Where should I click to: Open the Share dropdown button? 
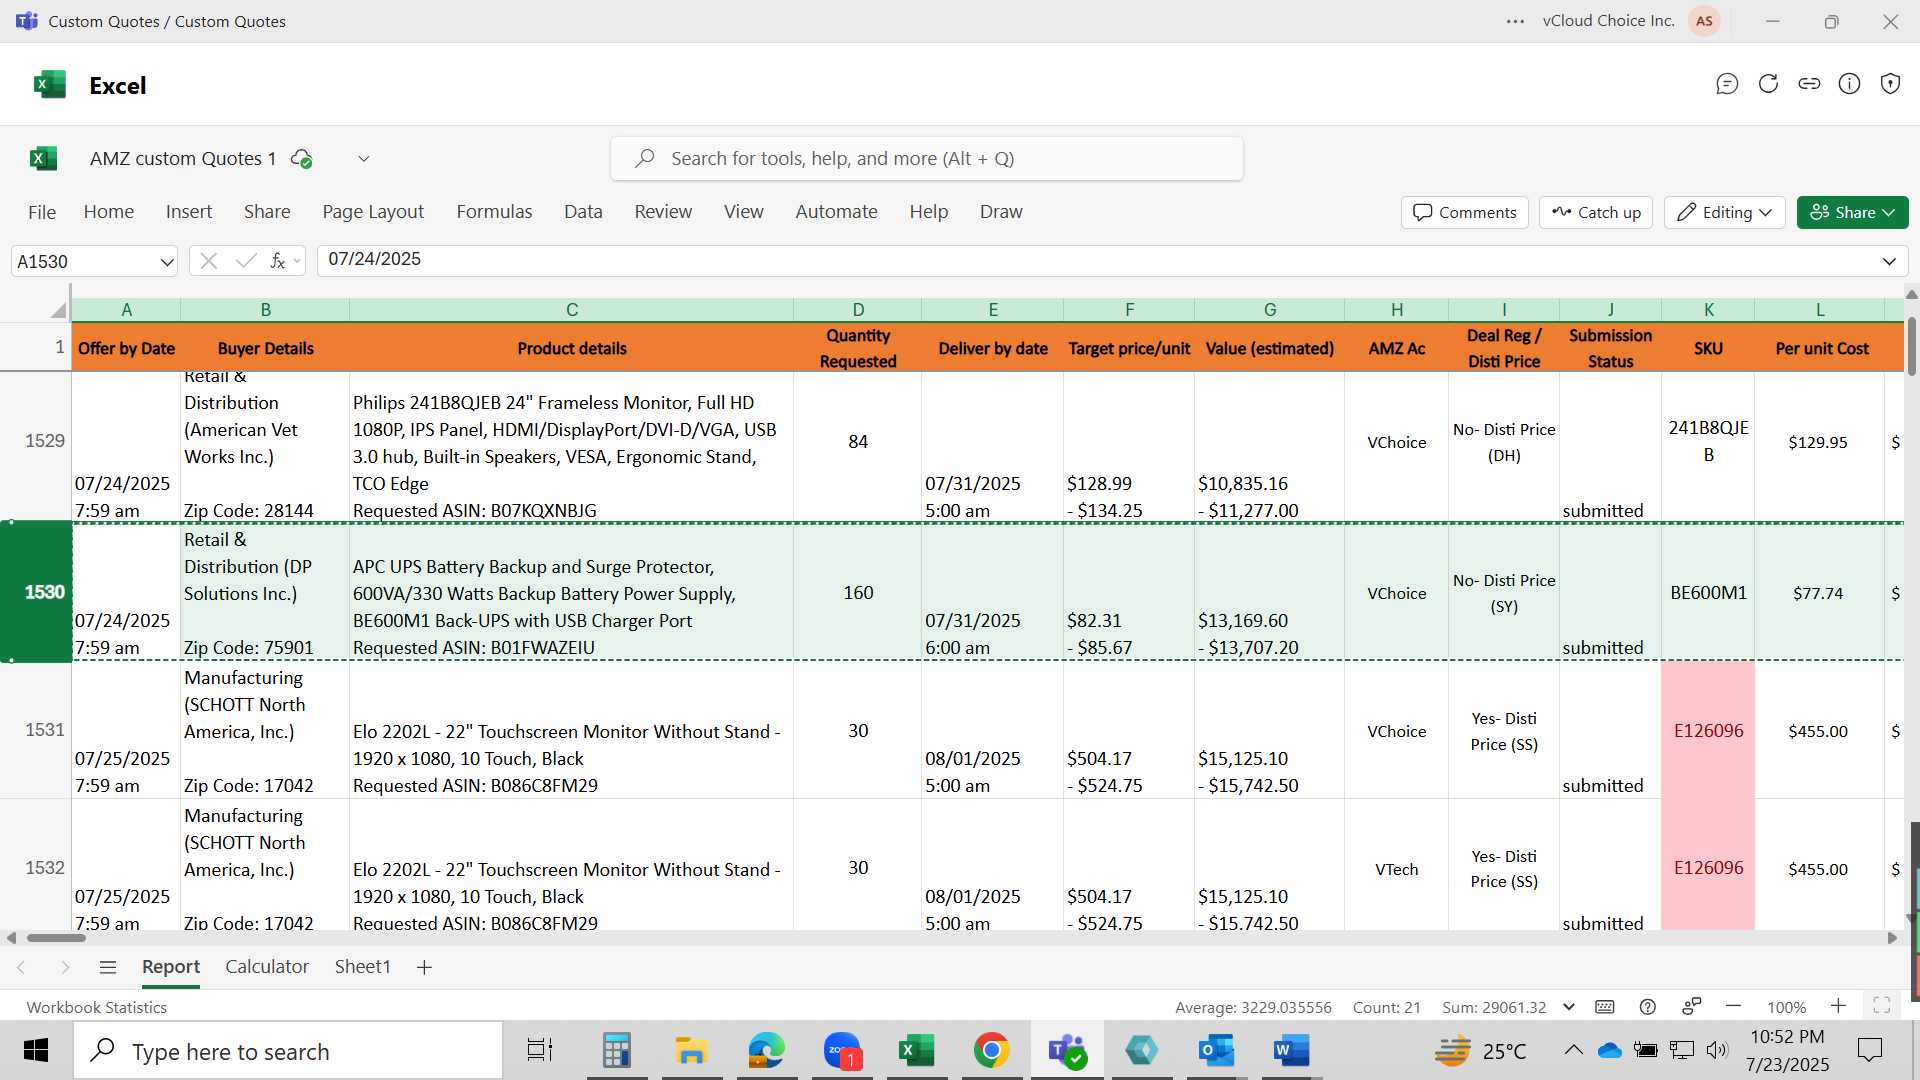click(1852, 212)
